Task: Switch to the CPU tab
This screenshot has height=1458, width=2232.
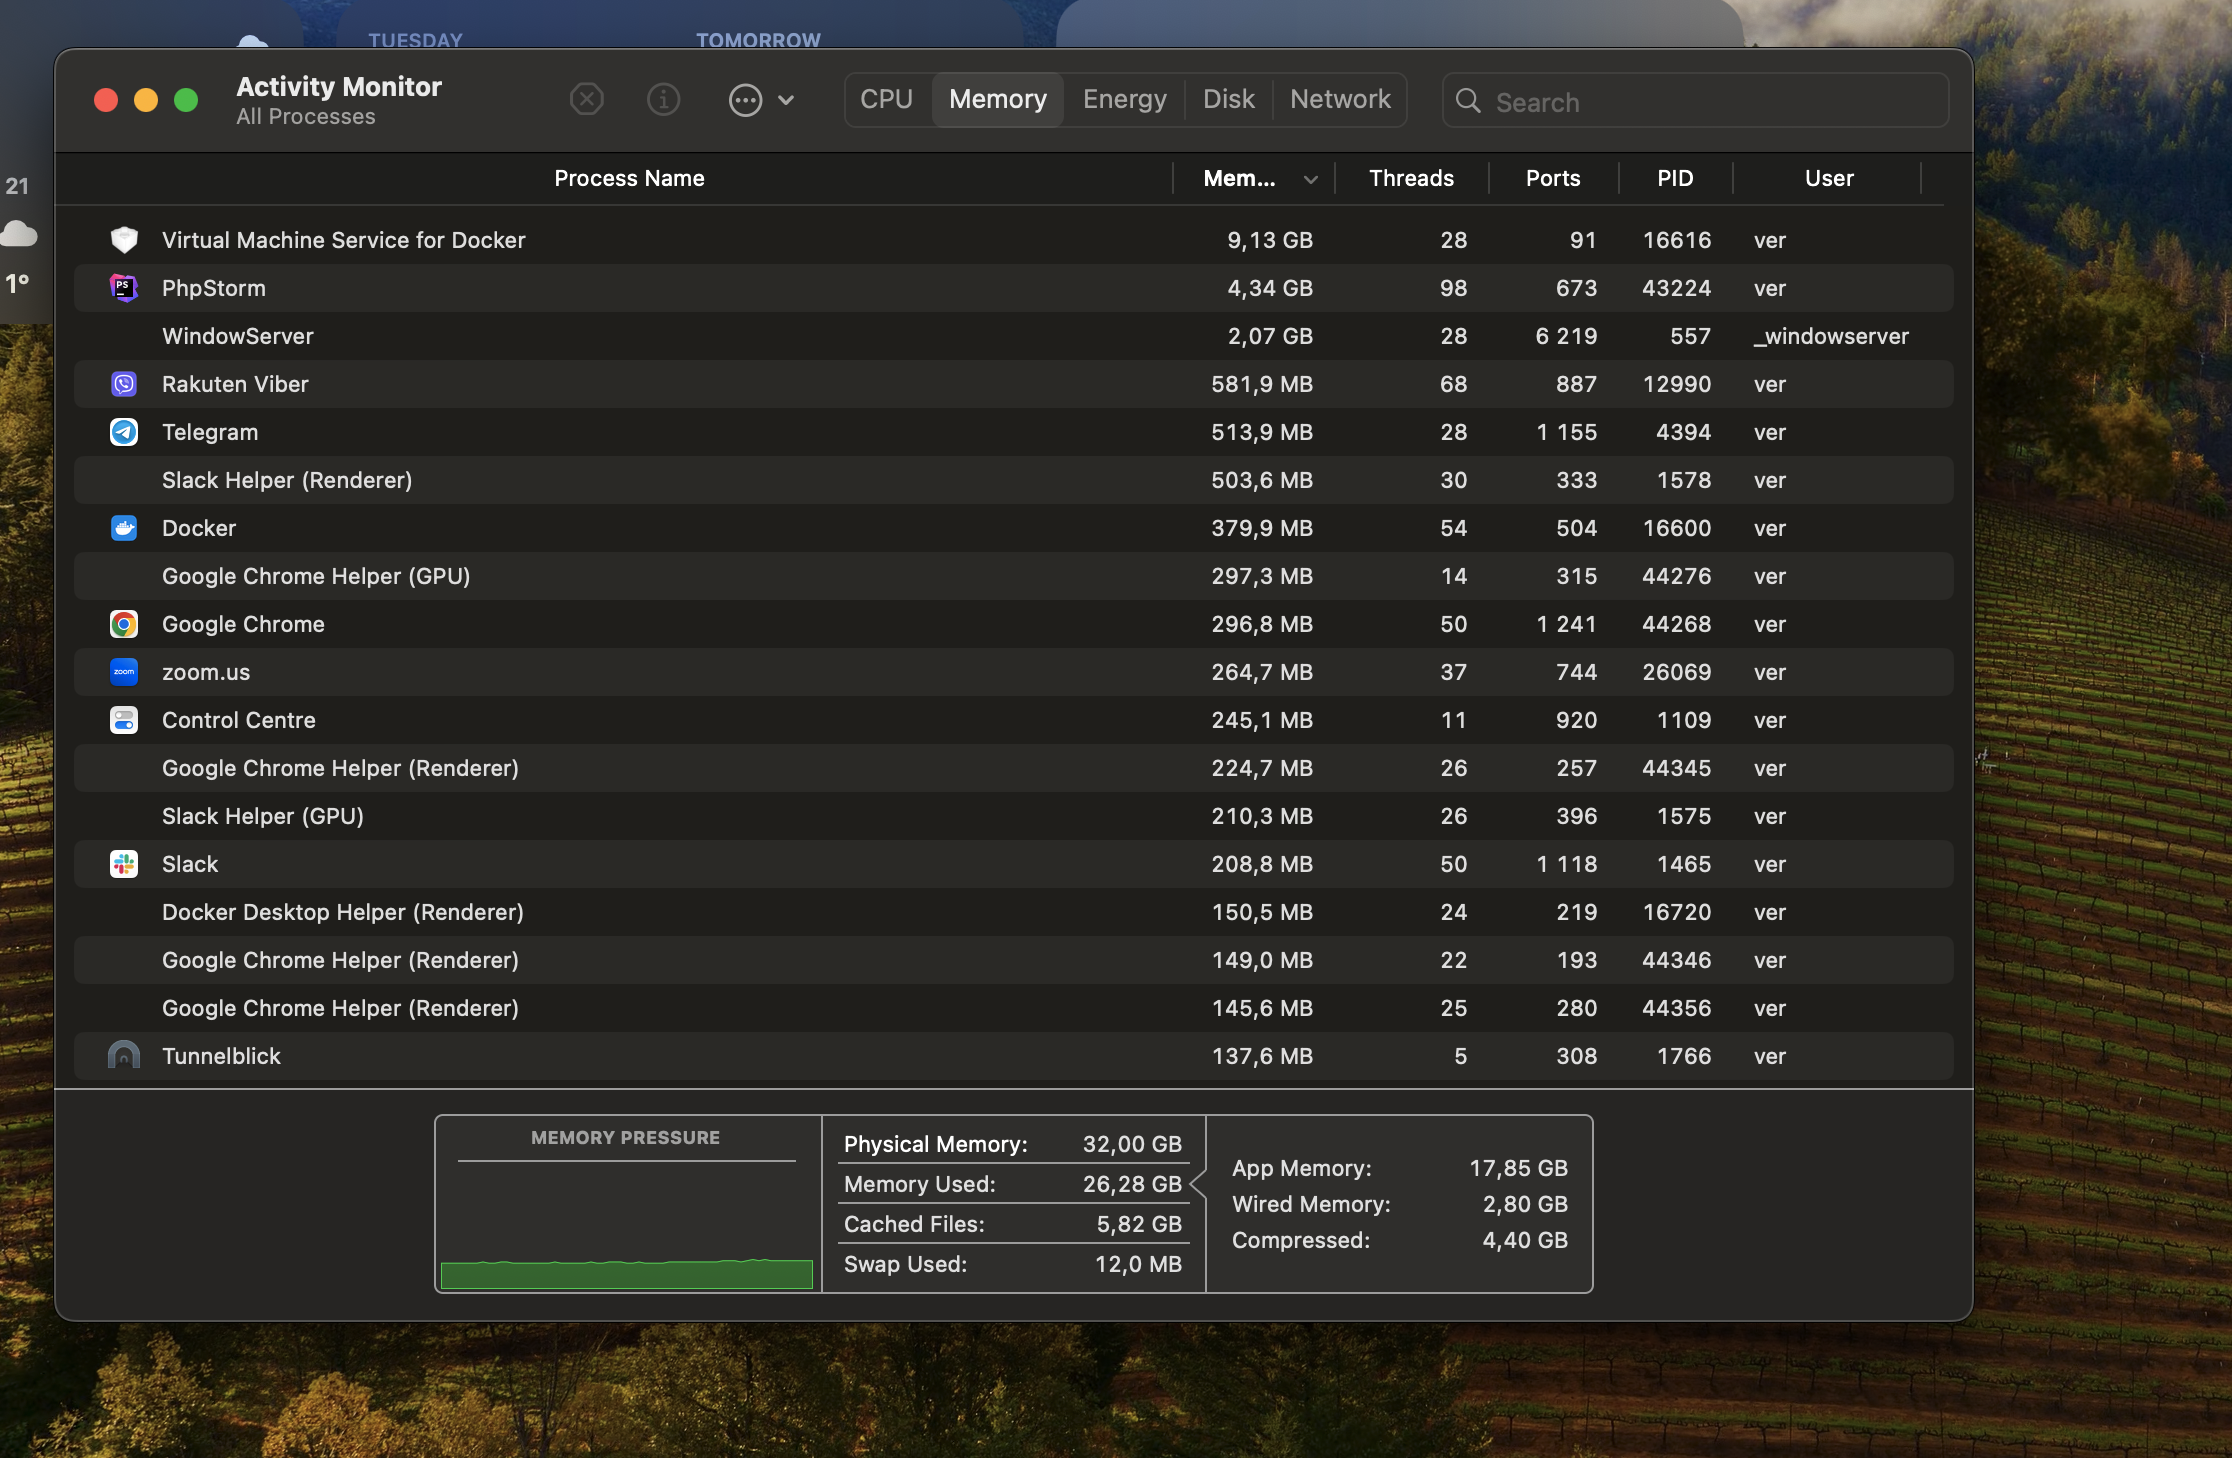Action: (x=886, y=100)
